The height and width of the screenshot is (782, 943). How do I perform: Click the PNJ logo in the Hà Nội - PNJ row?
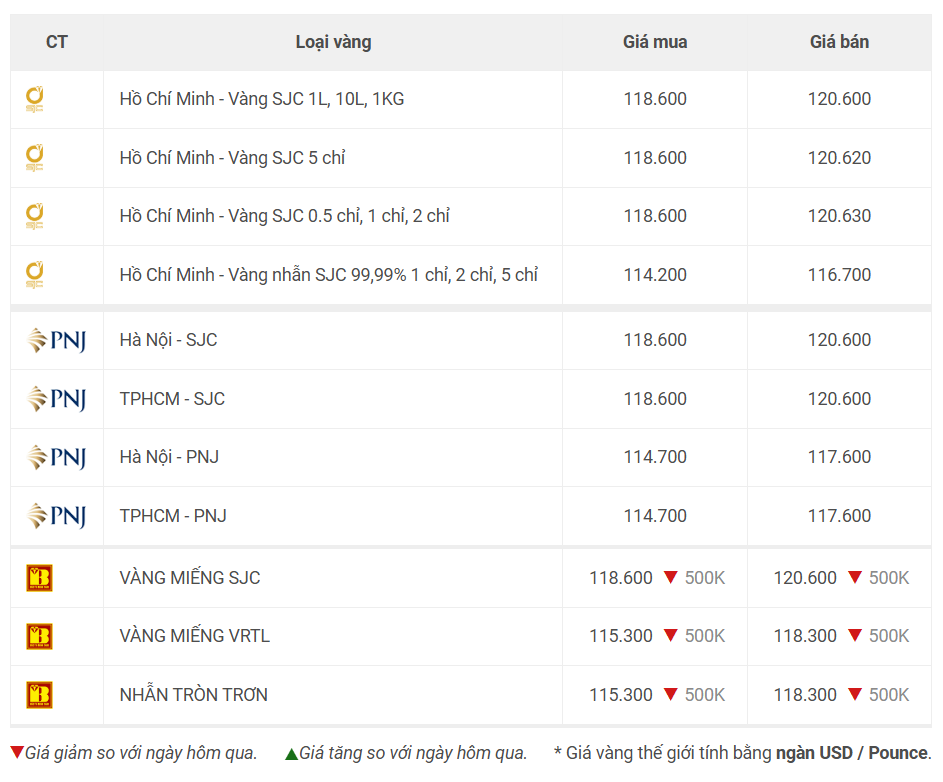57,457
